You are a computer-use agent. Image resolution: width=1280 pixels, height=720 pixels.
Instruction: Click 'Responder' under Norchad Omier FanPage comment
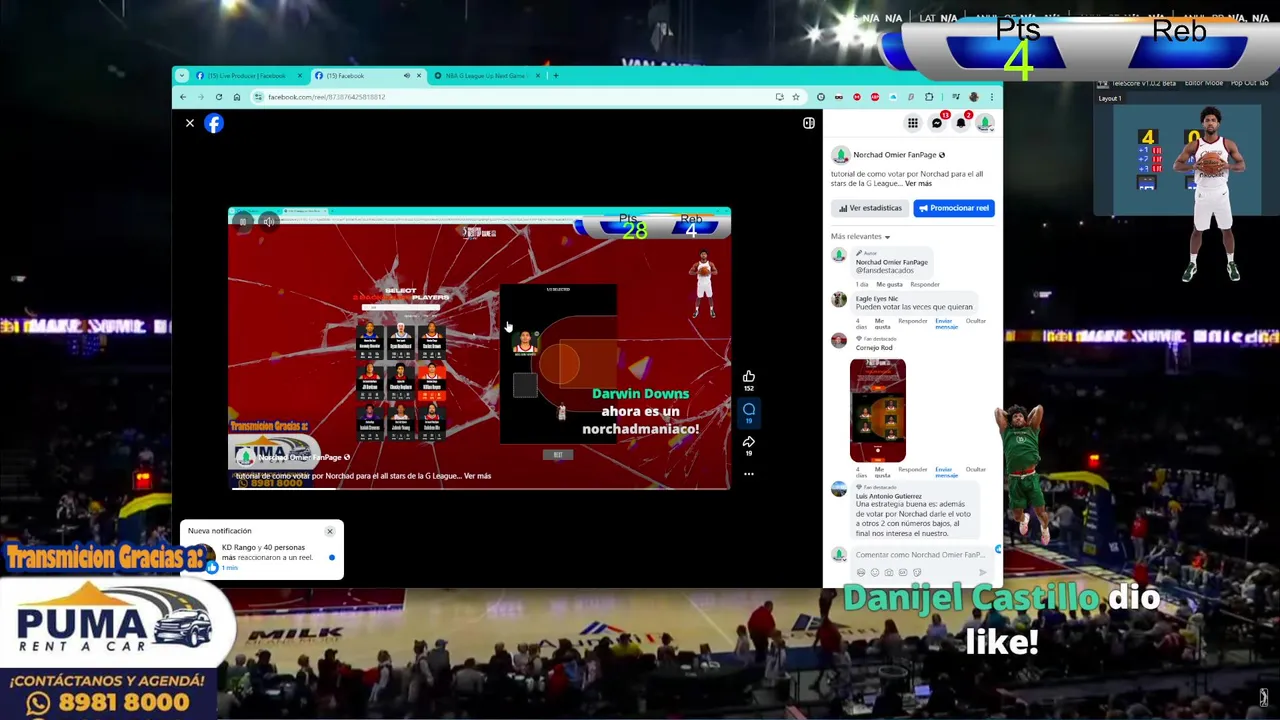tap(925, 284)
